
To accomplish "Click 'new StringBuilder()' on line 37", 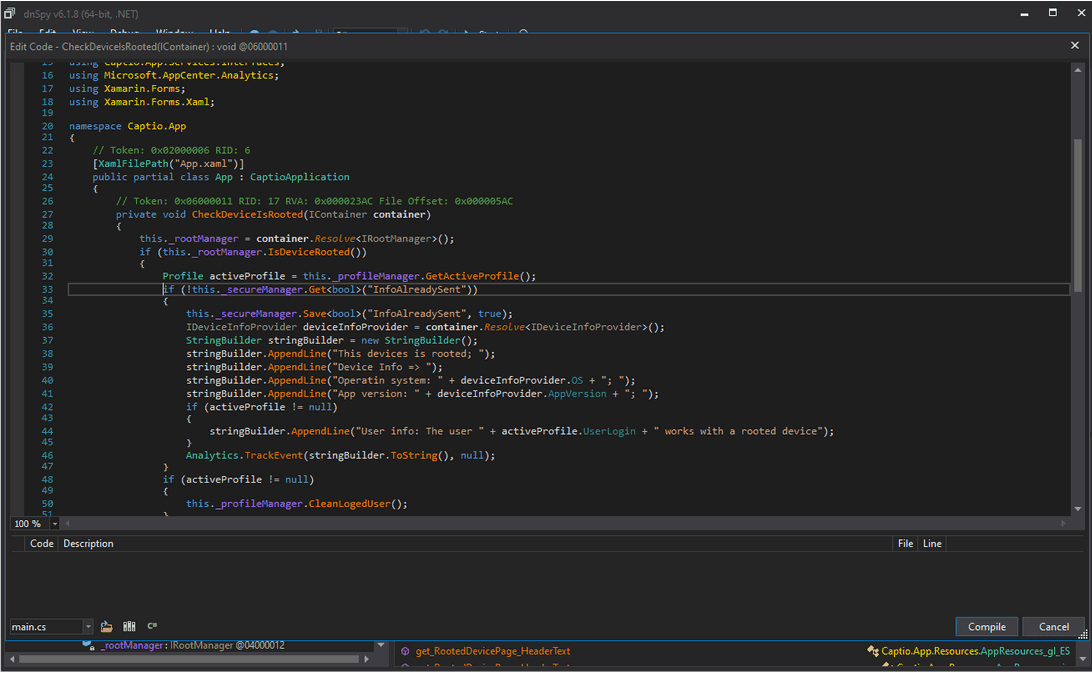I will click(x=416, y=340).
